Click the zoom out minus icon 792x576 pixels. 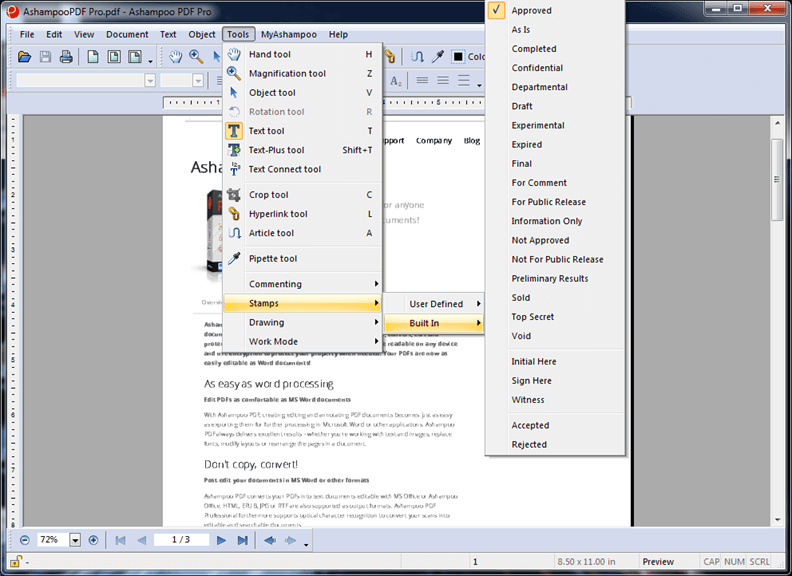pyautogui.click(x=25, y=540)
